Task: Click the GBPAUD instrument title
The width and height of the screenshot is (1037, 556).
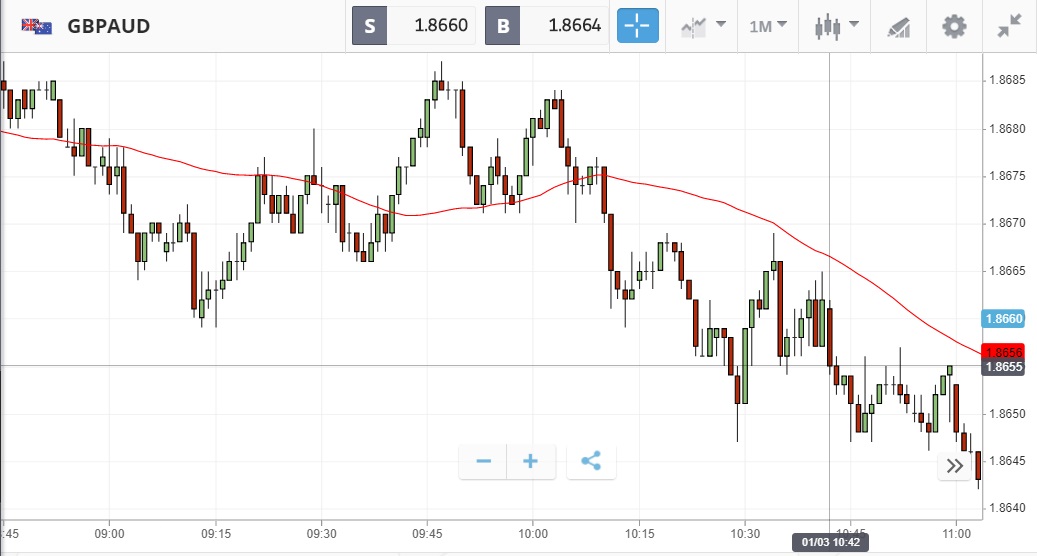Action: 109,26
